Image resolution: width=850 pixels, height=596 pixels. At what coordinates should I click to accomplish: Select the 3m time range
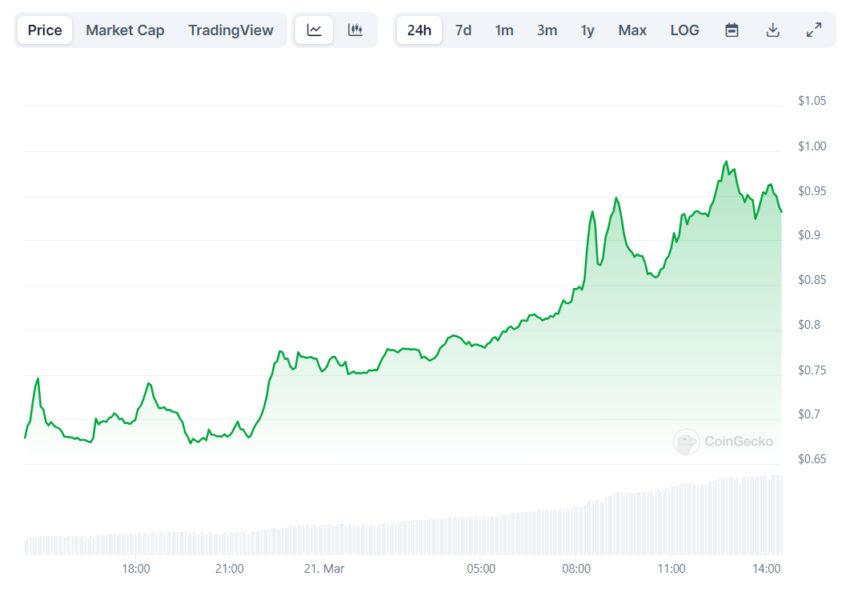click(547, 30)
